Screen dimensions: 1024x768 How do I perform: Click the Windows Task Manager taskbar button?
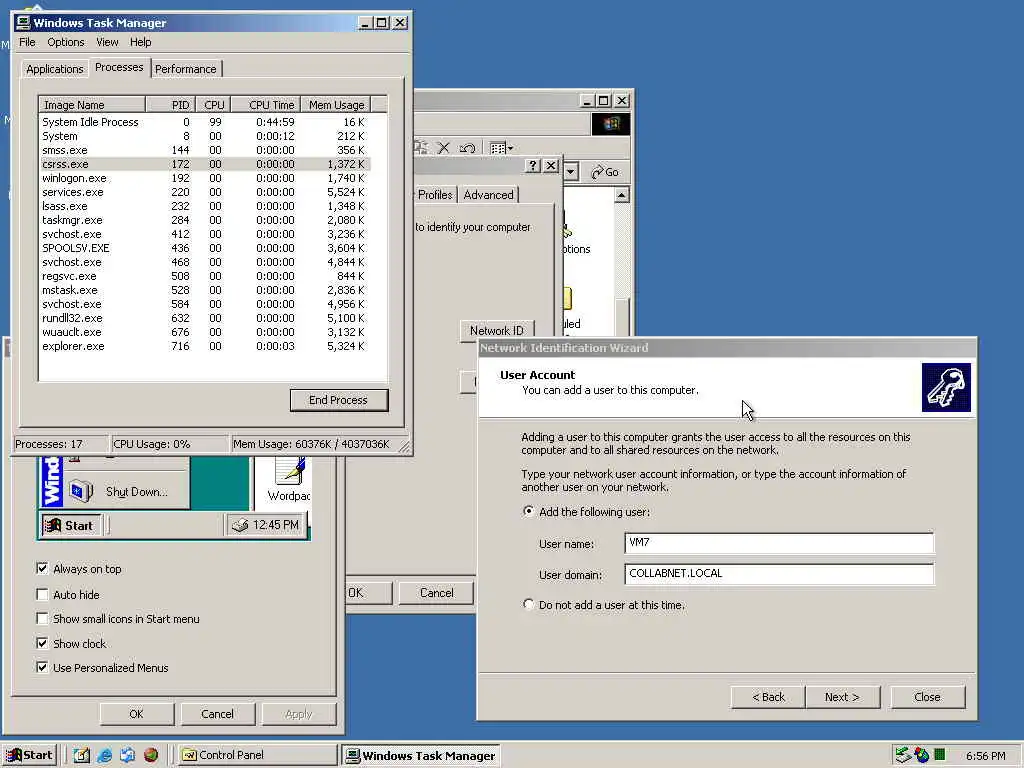point(421,756)
